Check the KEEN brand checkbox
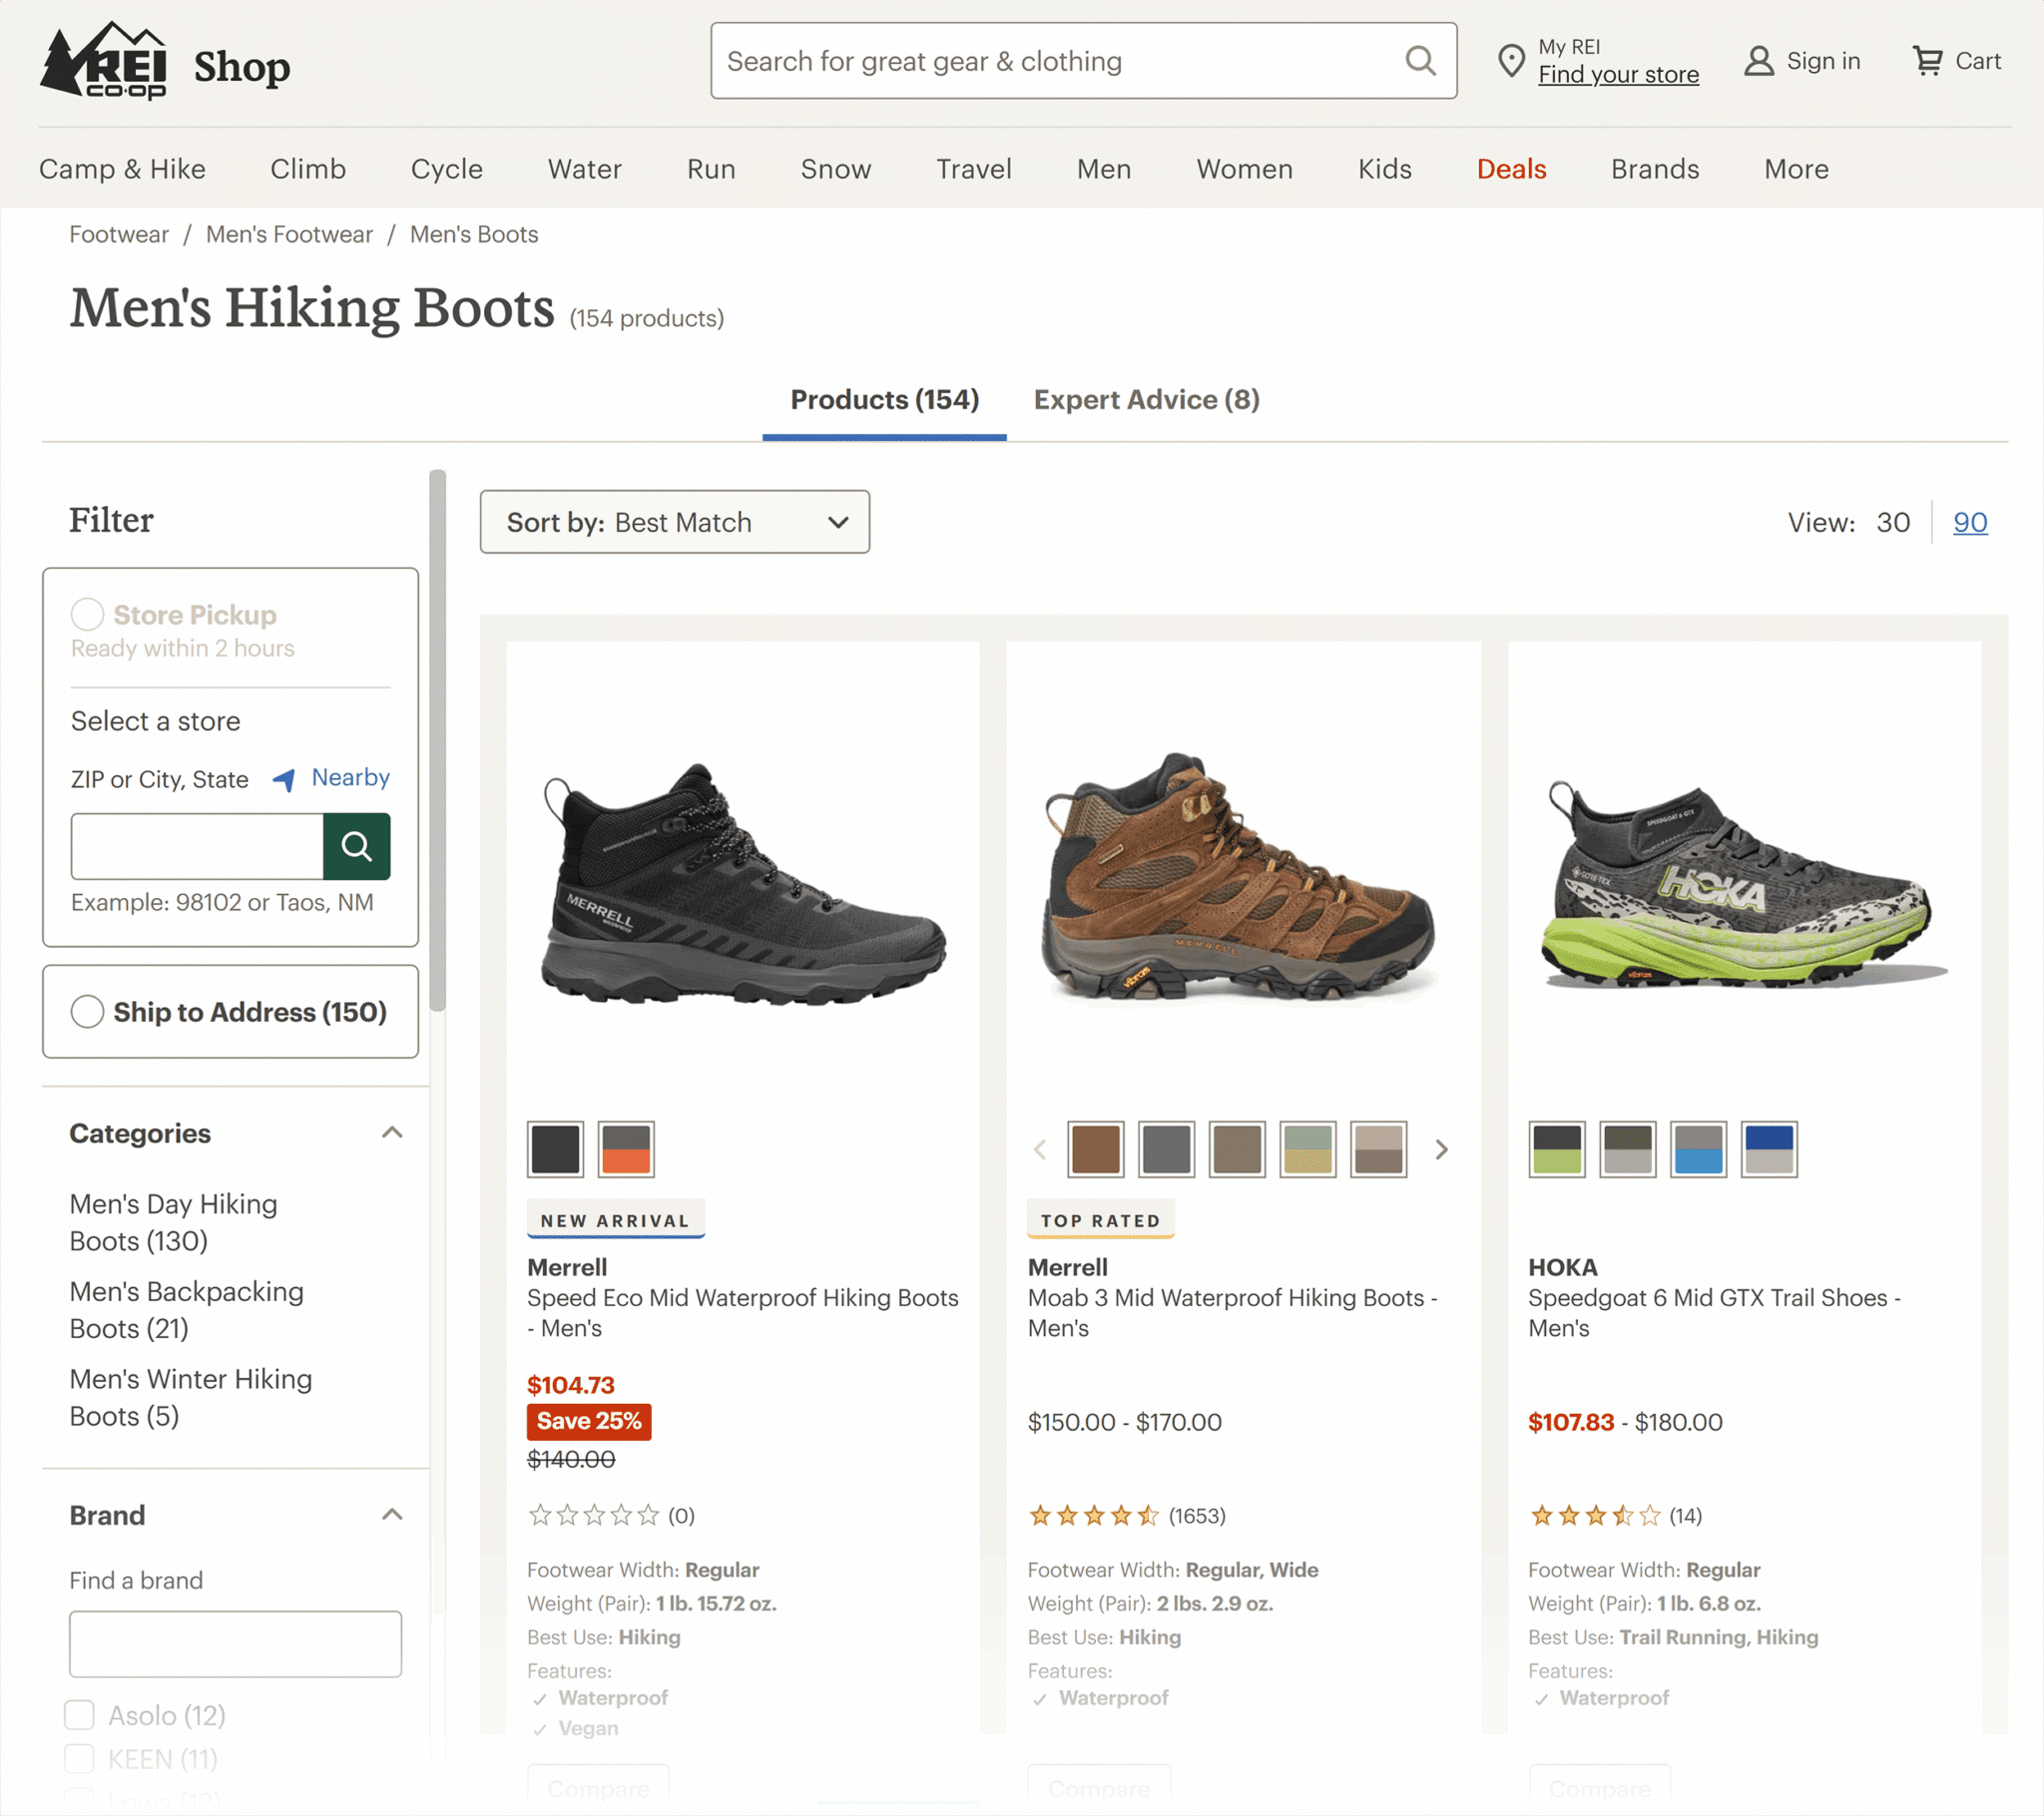Screen dimensions: 2044x1816 point(79,1758)
